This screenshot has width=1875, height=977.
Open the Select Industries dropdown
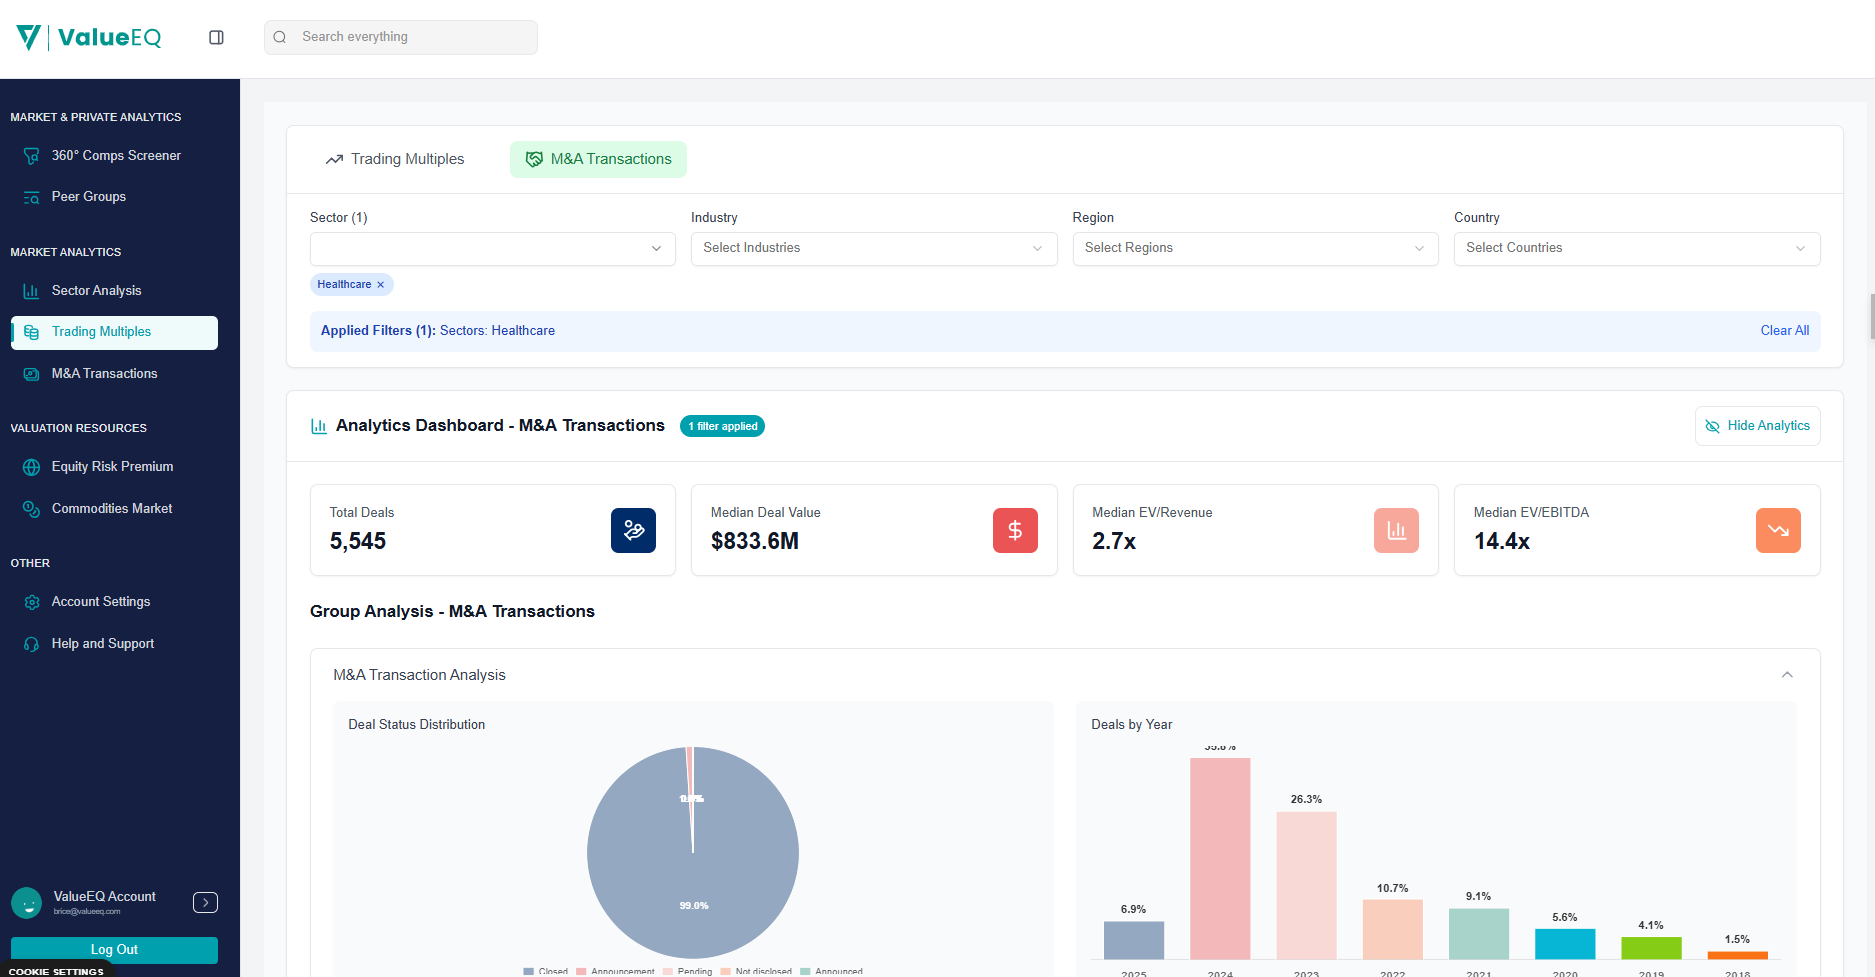[x=873, y=249]
